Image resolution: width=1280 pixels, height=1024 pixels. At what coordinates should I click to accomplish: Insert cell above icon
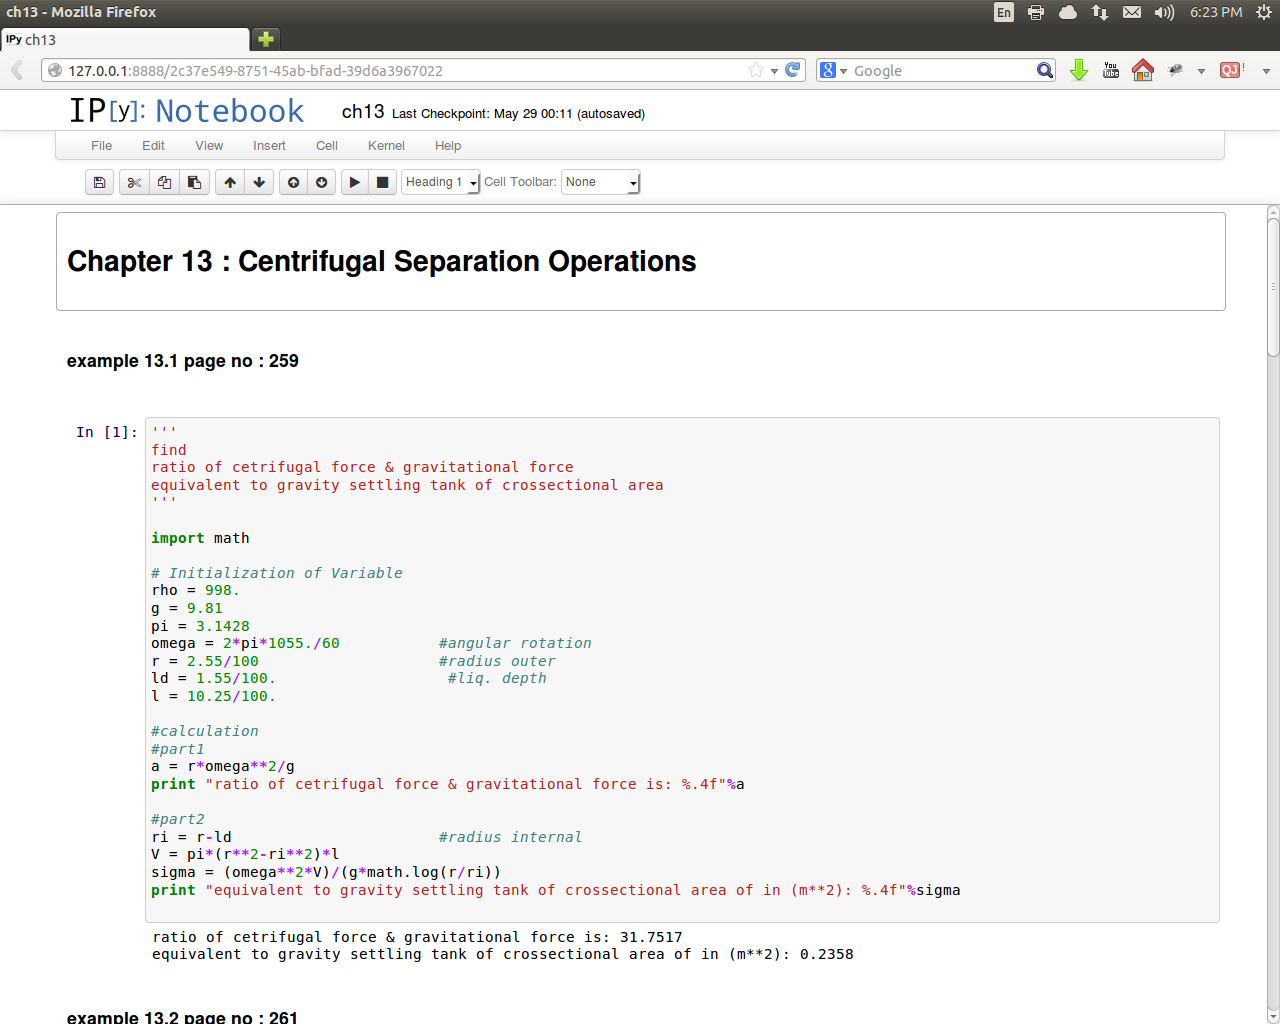[x=293, y=182]
